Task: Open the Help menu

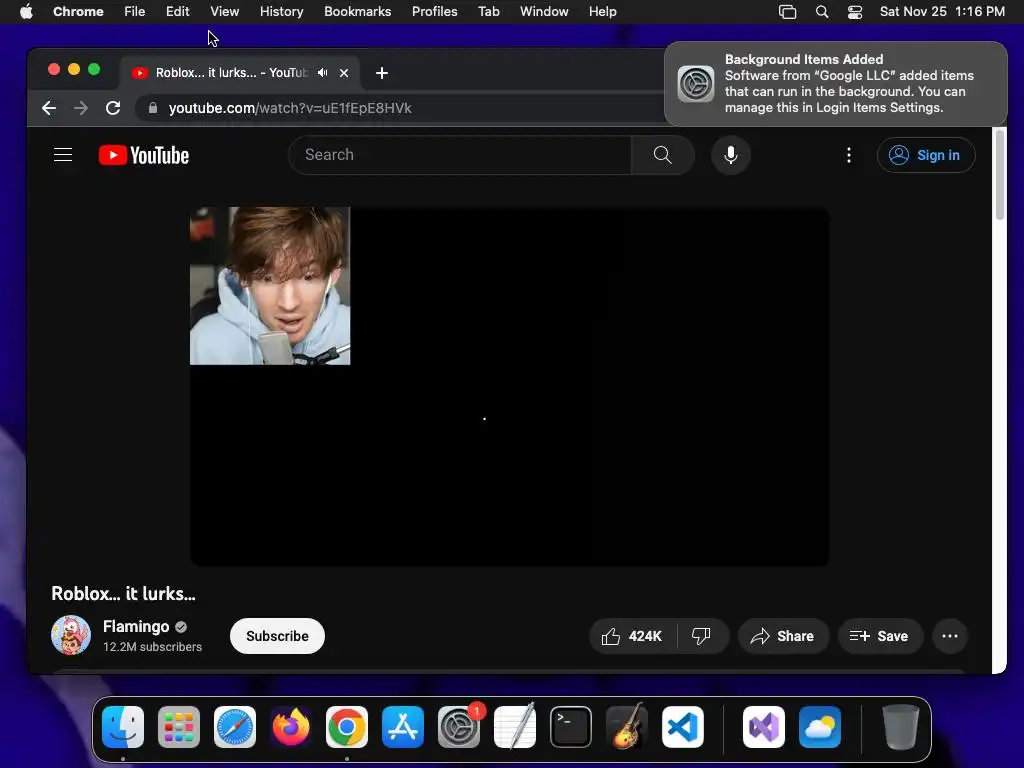Action: tap(602, 12)
